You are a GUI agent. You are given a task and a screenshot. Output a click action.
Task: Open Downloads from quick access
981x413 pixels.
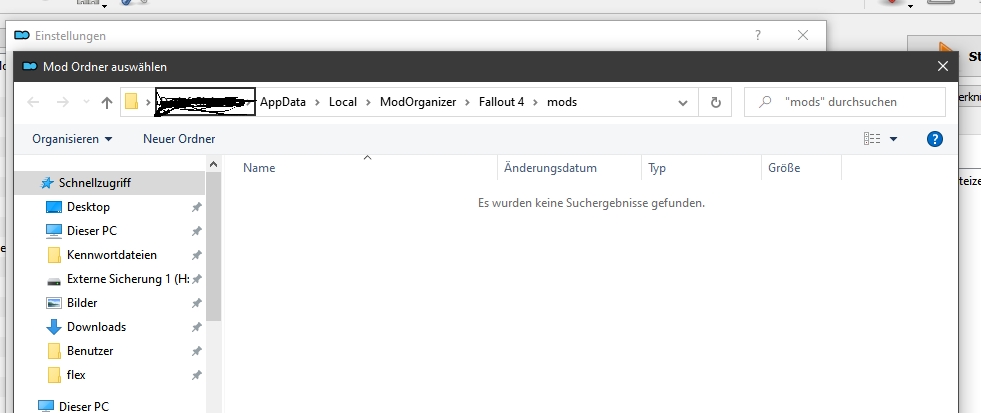point(96,327)
